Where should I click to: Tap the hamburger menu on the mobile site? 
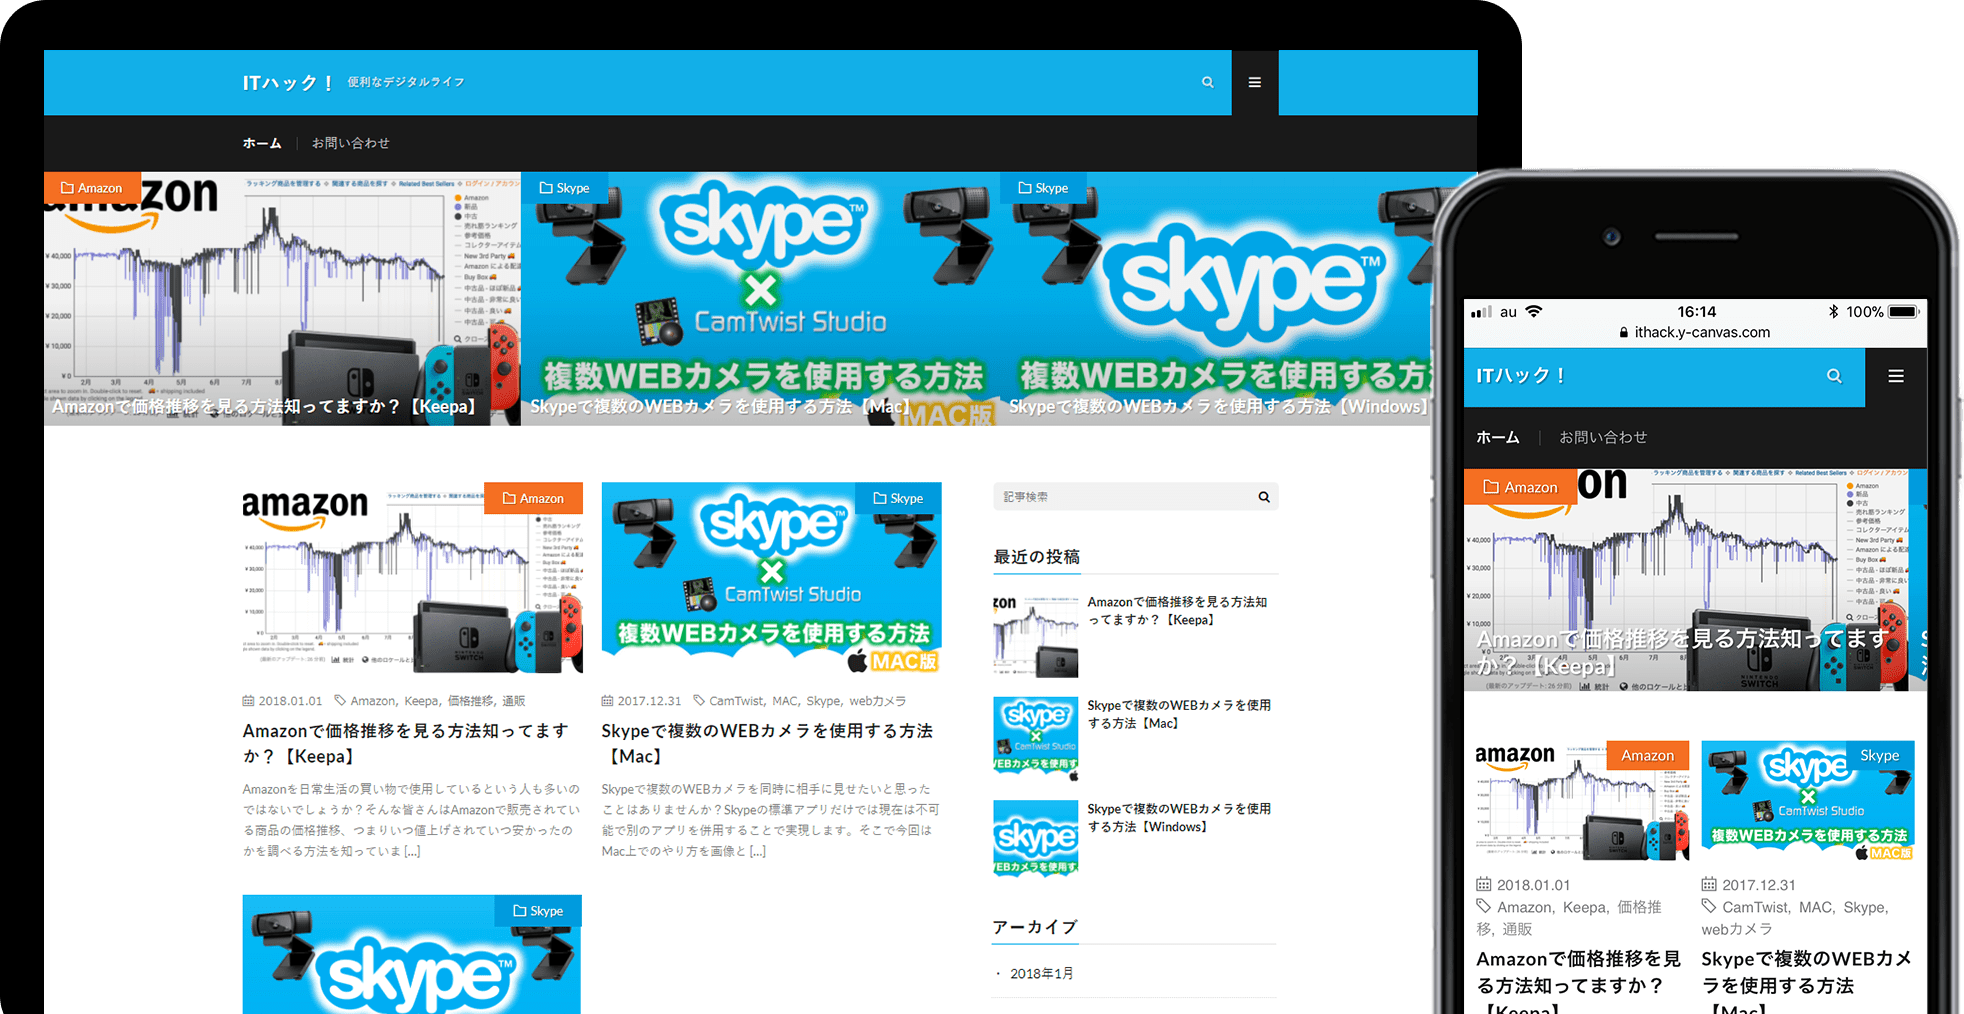pyautogui.click(x=1896, y=376)
